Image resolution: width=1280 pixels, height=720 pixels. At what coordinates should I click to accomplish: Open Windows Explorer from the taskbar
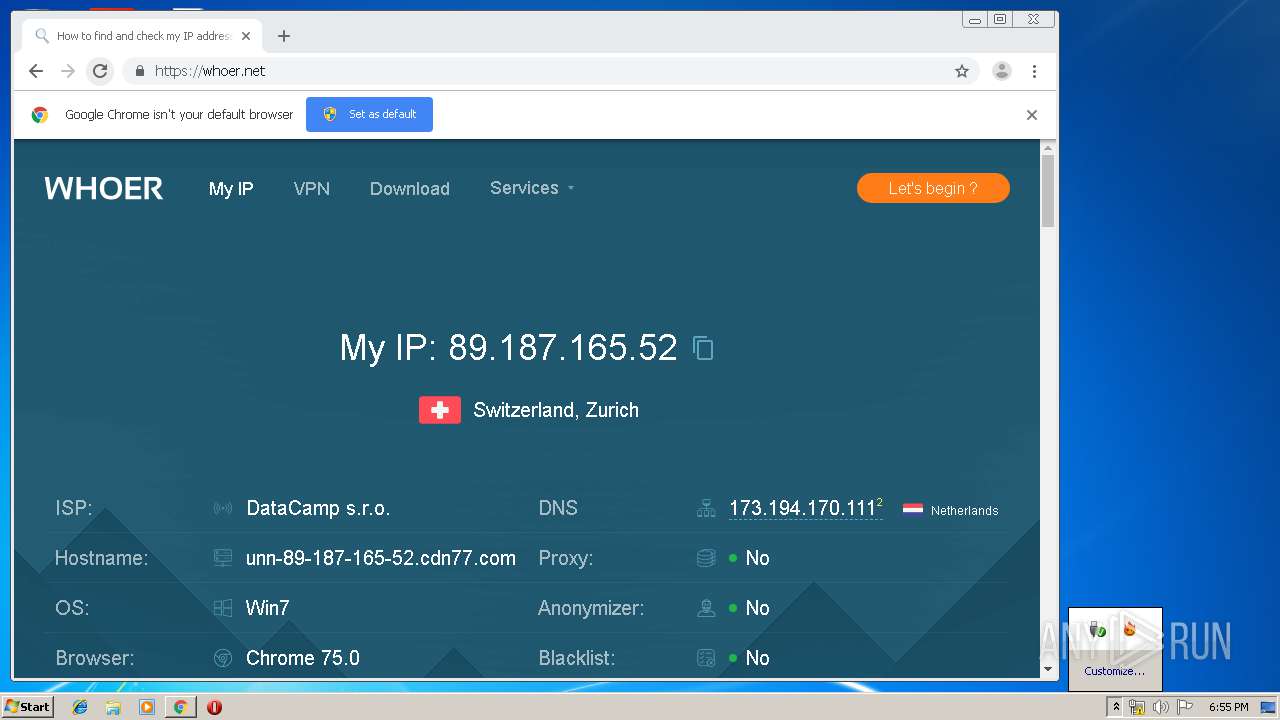click(113, 707)
